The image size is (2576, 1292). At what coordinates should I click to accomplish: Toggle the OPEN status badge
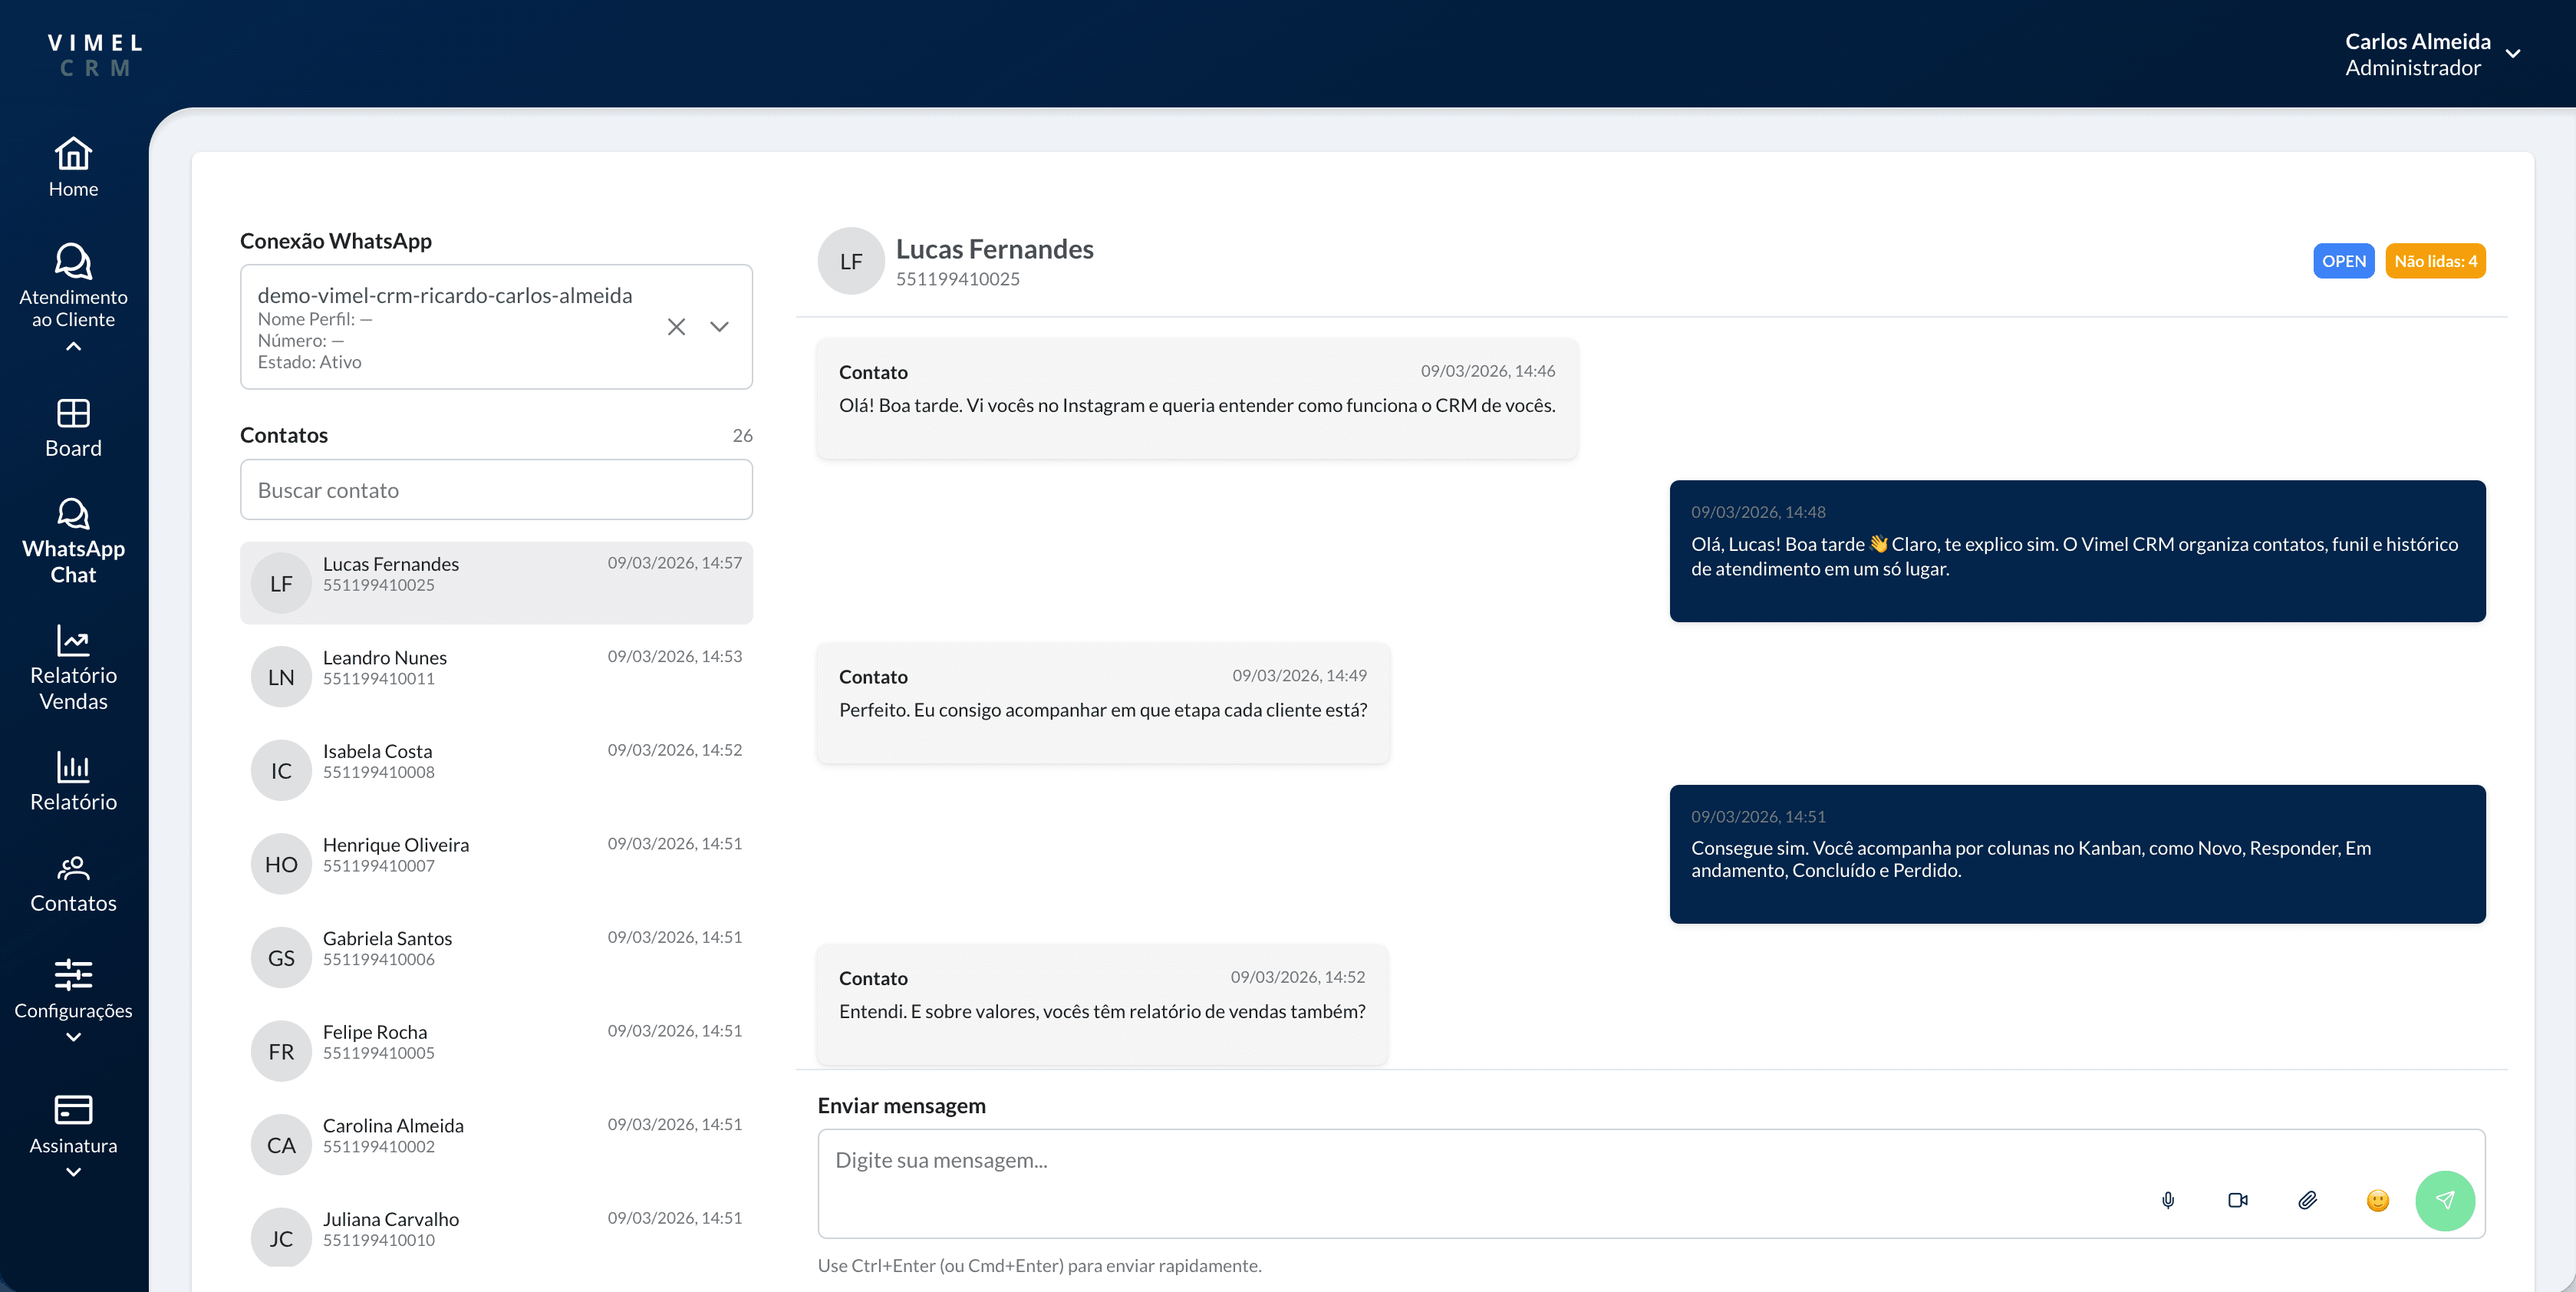[x=2343, y=260]
